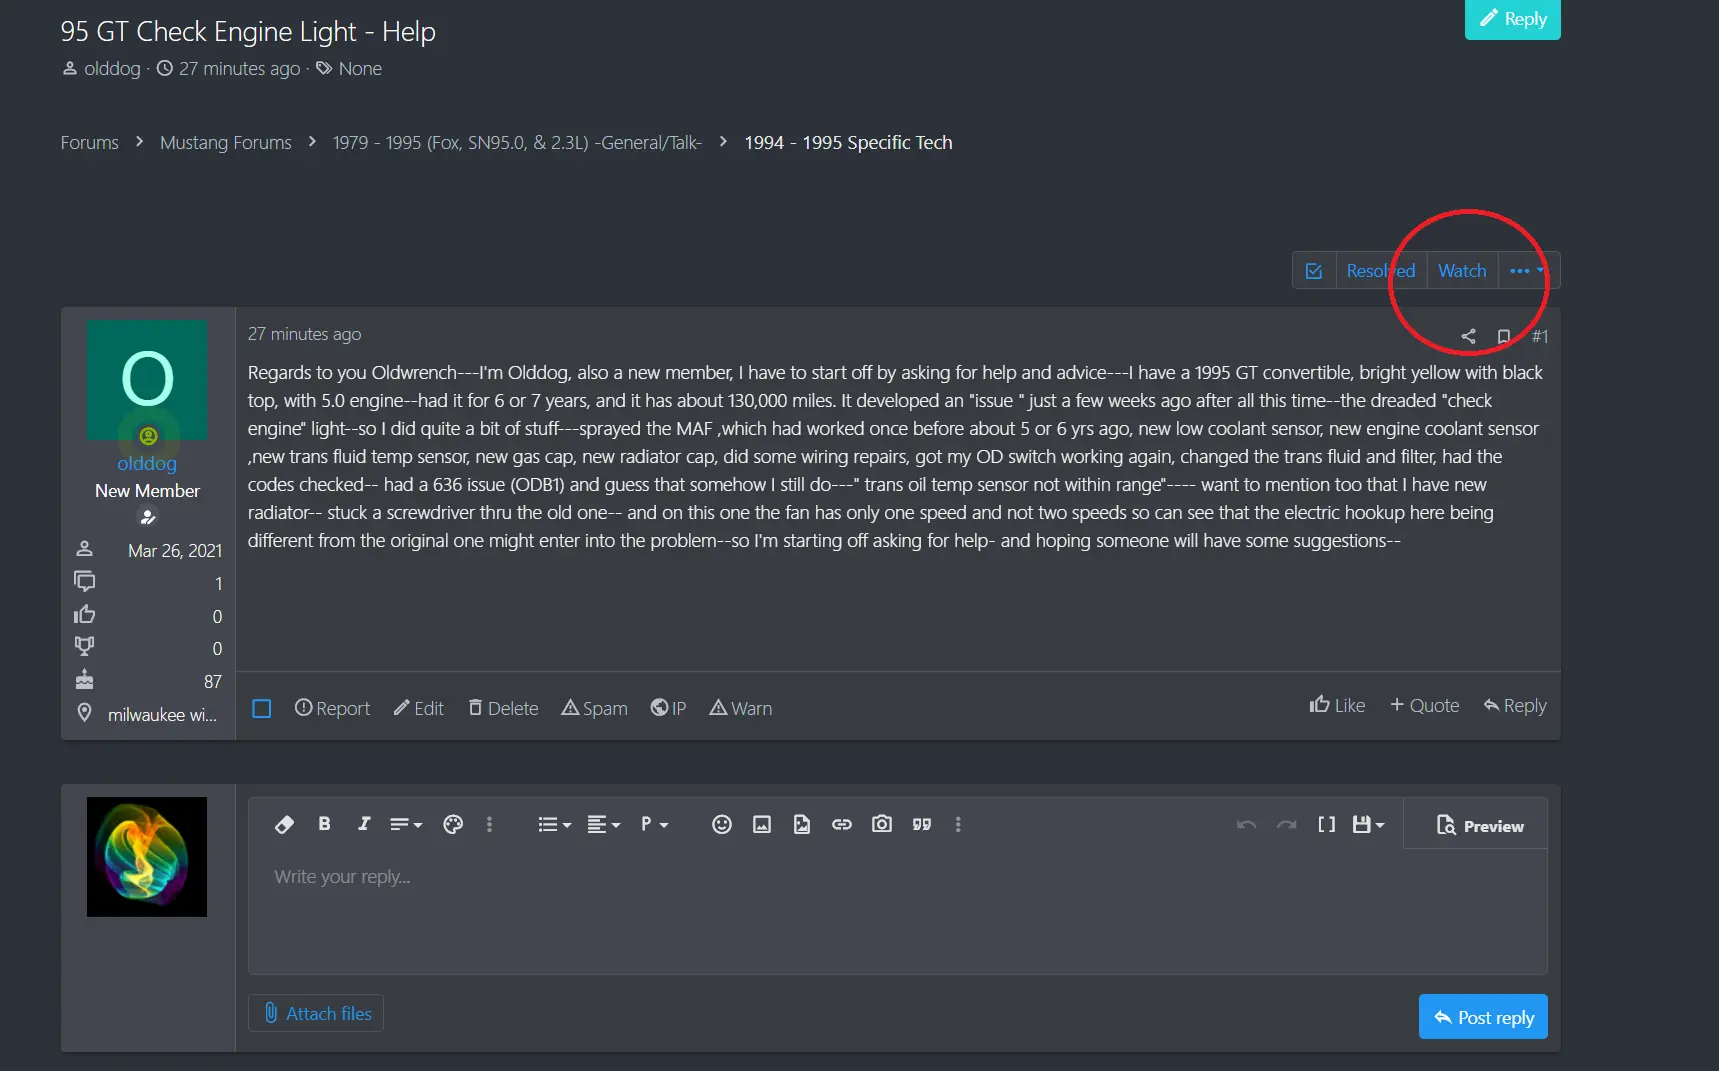Image resolution: width=1719 pixels, height=1071 pixels.
Task: Insert a quote block in editor
Action: (922, 824)
